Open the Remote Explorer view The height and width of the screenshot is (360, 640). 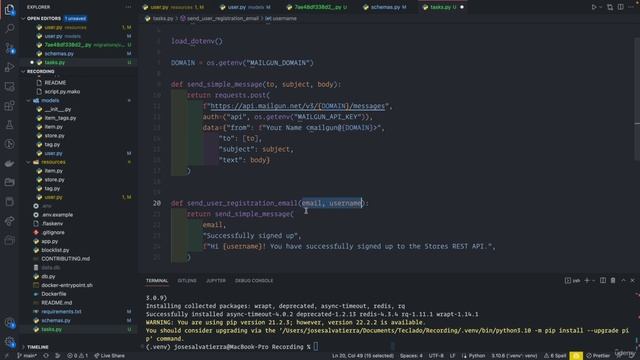coord(9,87)
